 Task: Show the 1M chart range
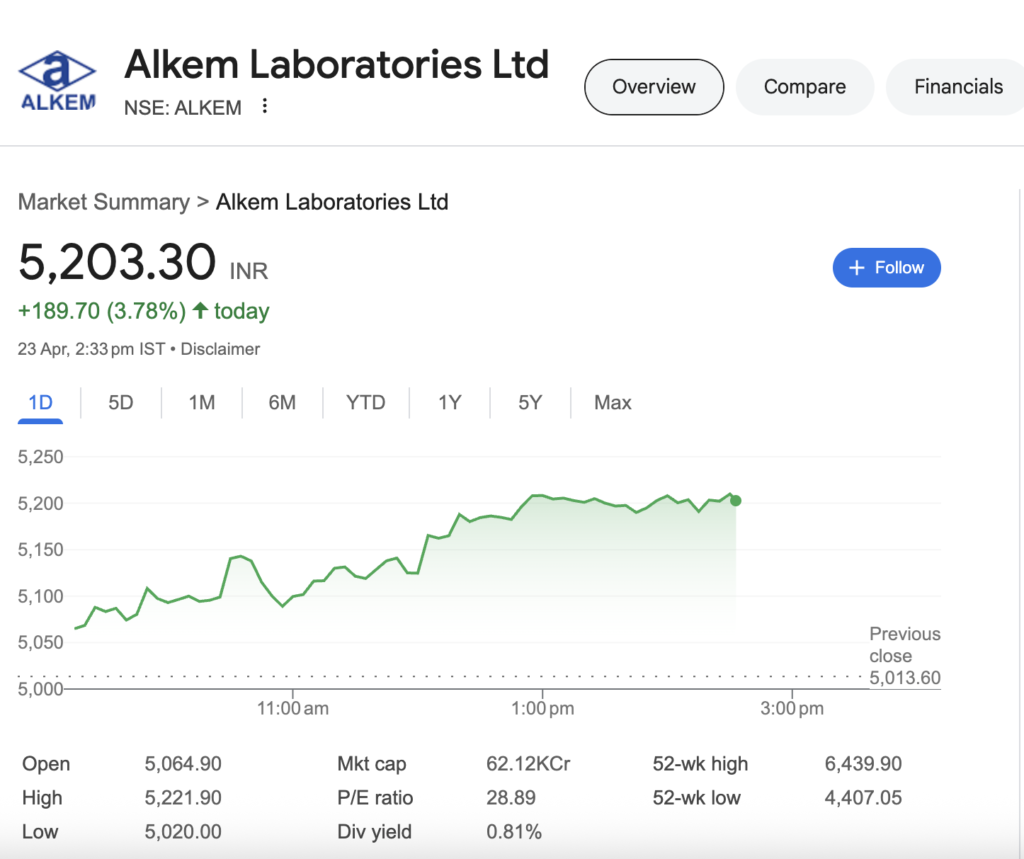[x=202, y=402]
